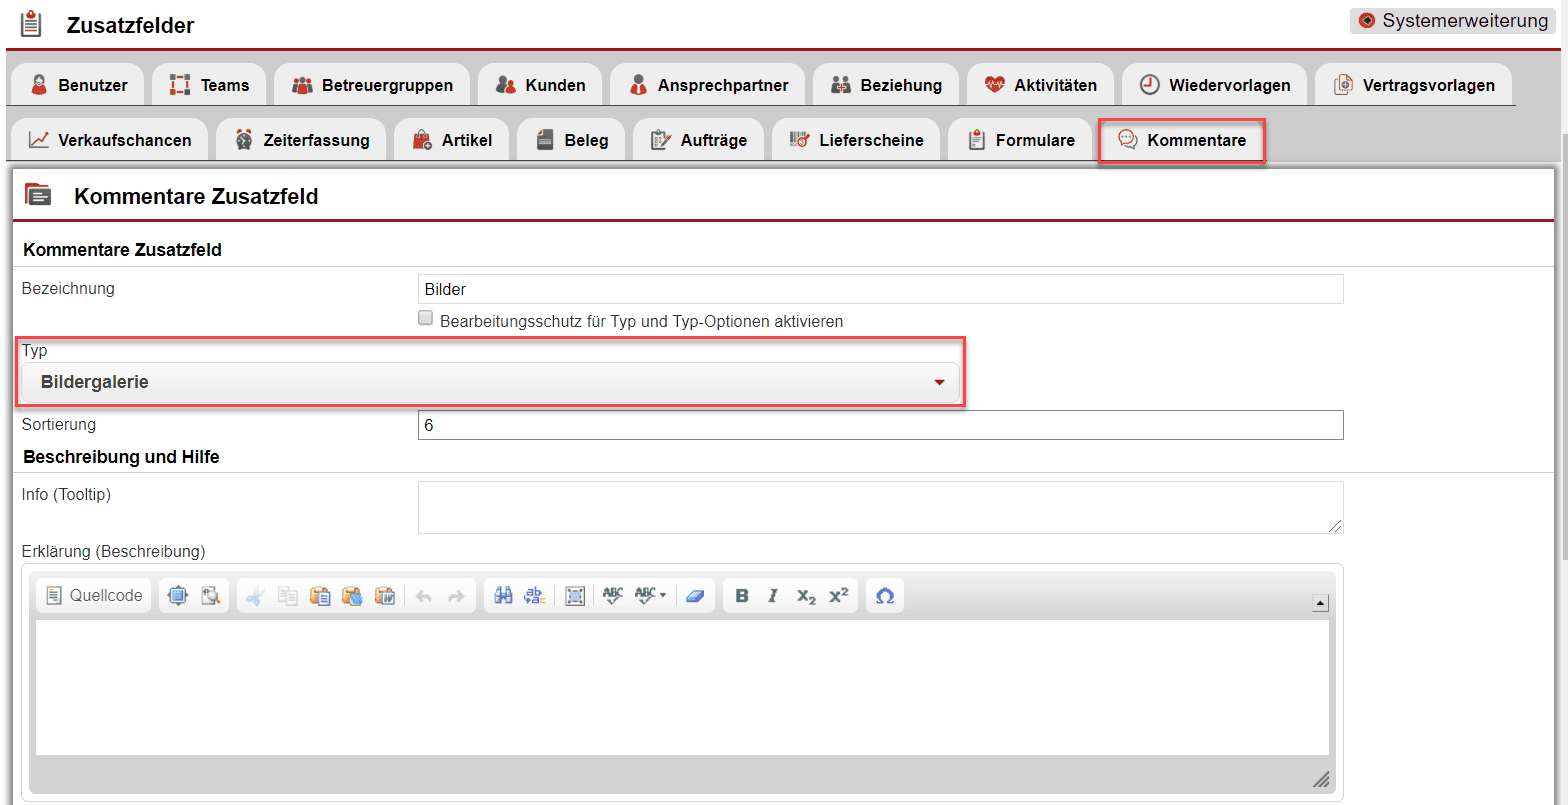The height and width of the screenshot is (805, 1568).
Task: Click into the Bezeichnung input field
Action: [x=880, y=290]
